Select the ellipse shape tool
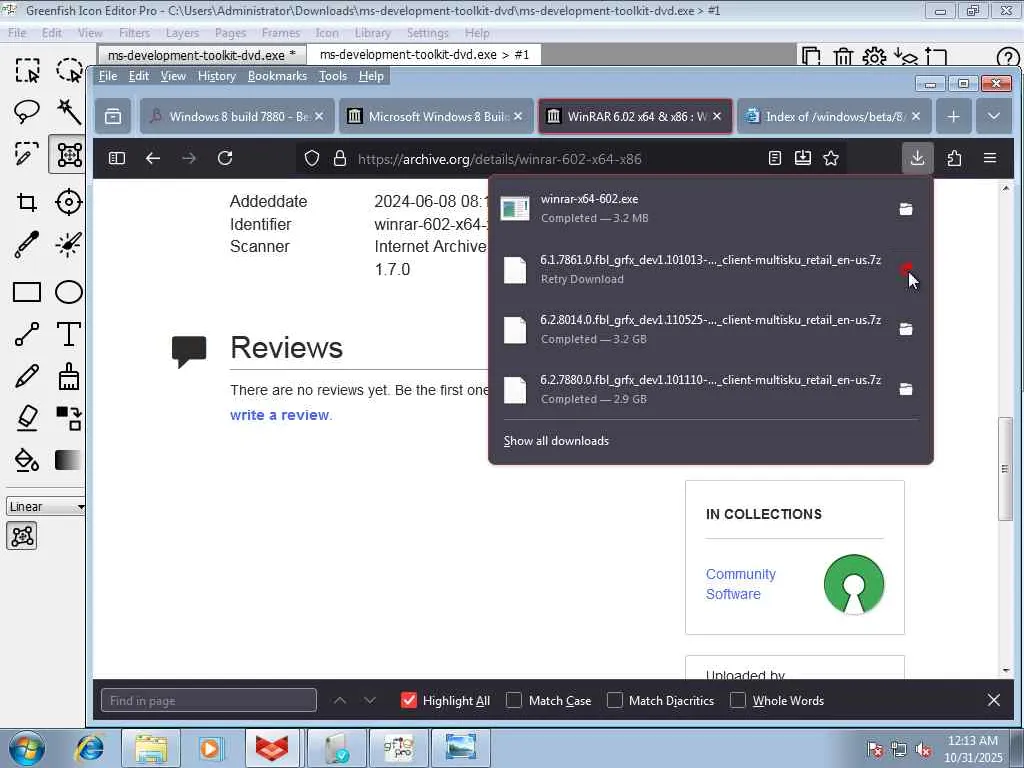The height and width of the screenshot is (768, 1024). [69, 292]
